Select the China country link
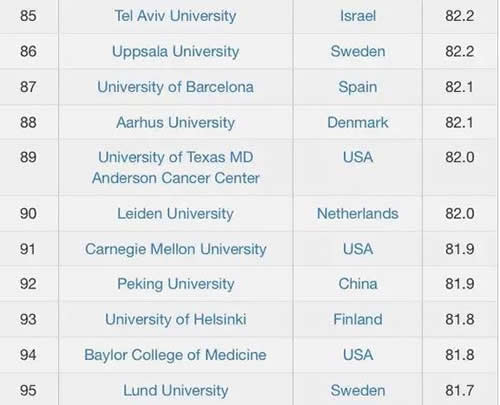The width and height of the screenshot is (500, 405). (358, 284)
